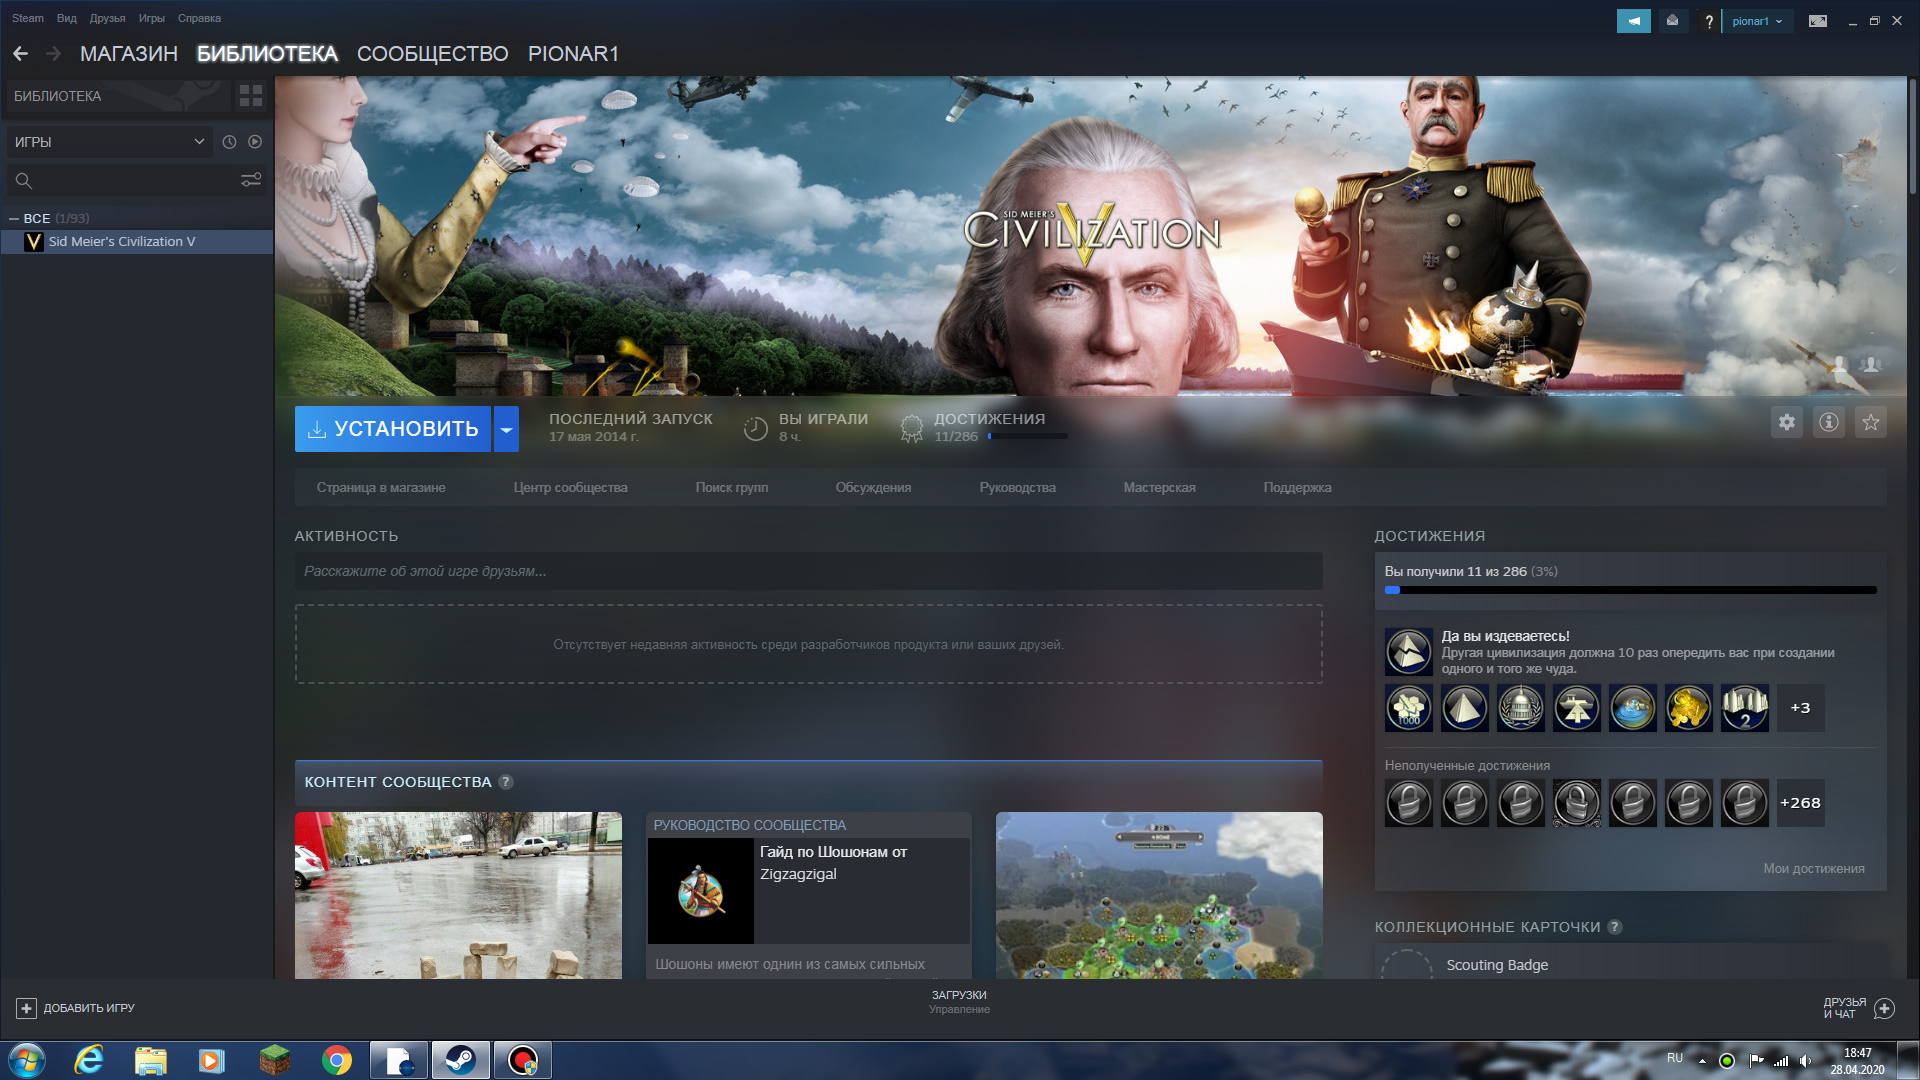
Task: Go back with the left arrow
Action: (x=20, y=54)
